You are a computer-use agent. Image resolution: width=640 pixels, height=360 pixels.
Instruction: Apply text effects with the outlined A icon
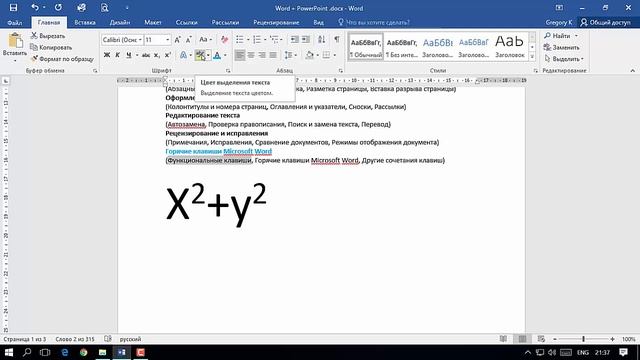coord(184,55)
